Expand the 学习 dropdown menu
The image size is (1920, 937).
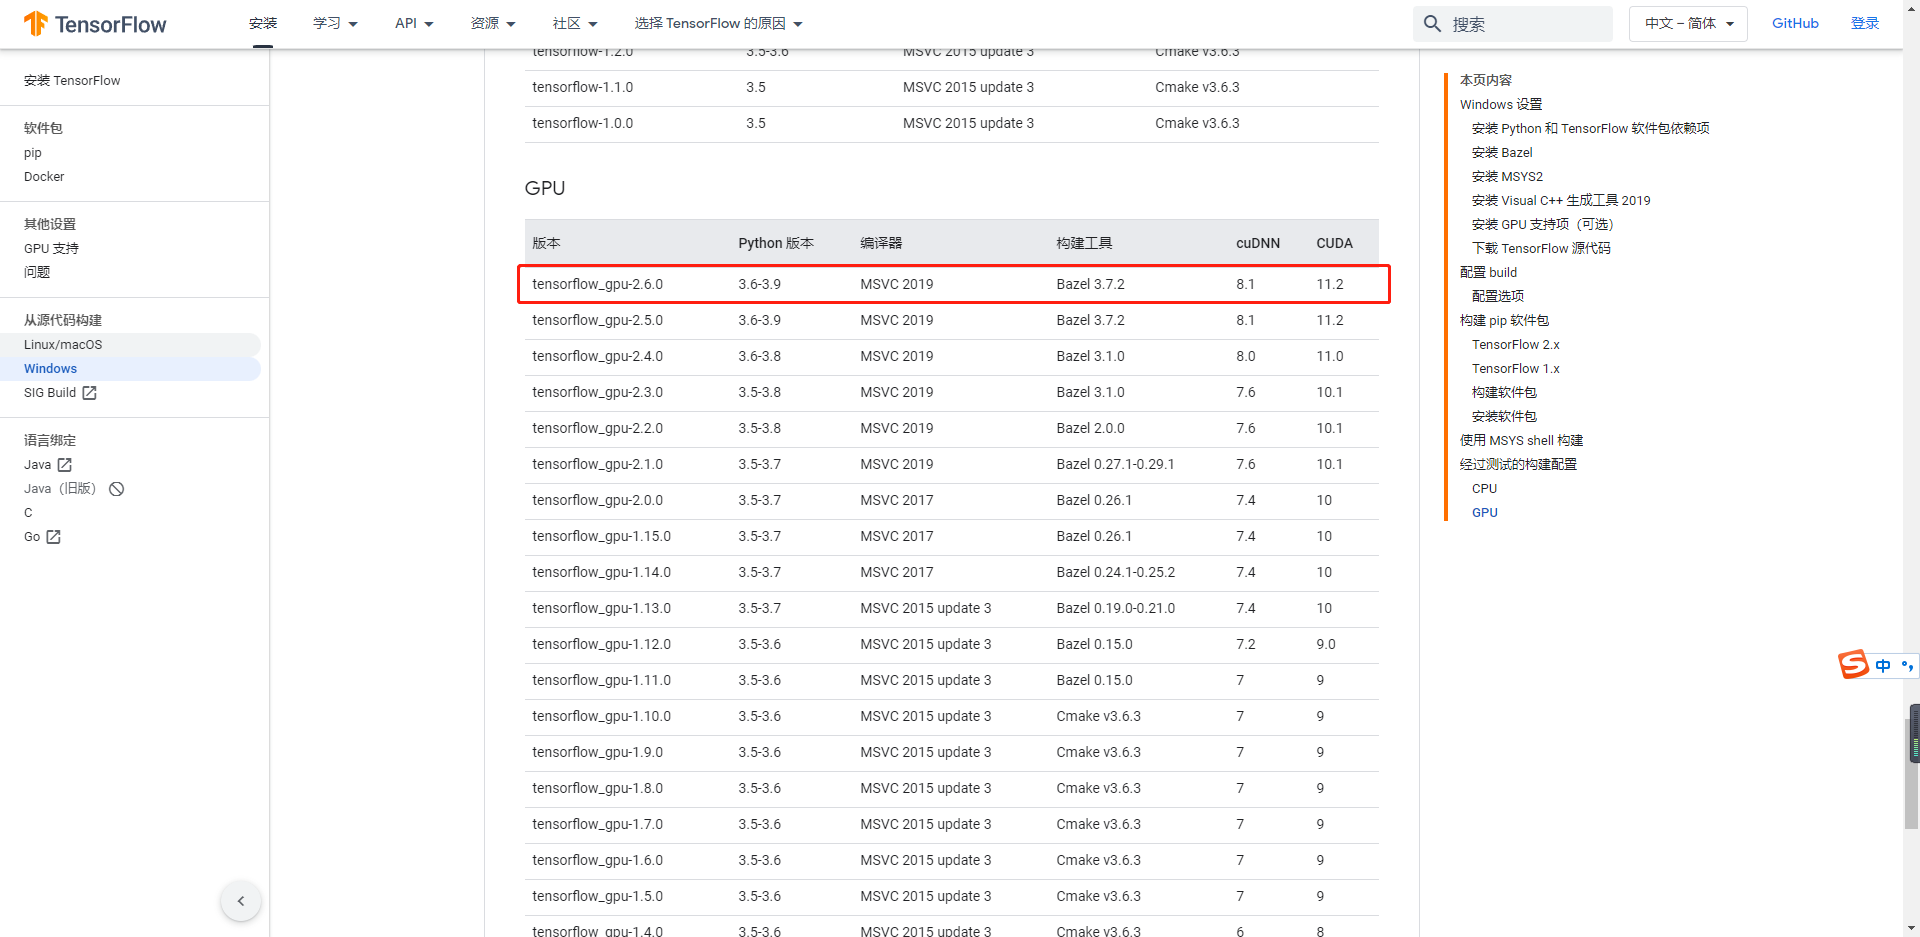click(335, 23)
